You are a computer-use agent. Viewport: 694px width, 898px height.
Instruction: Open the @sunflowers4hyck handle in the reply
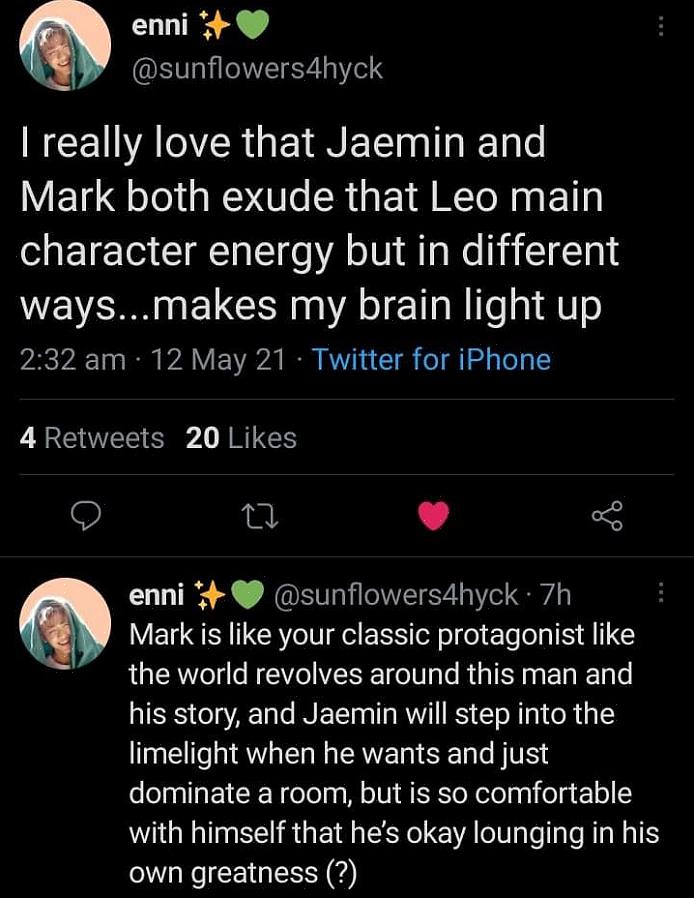click(x=397, y=595)
